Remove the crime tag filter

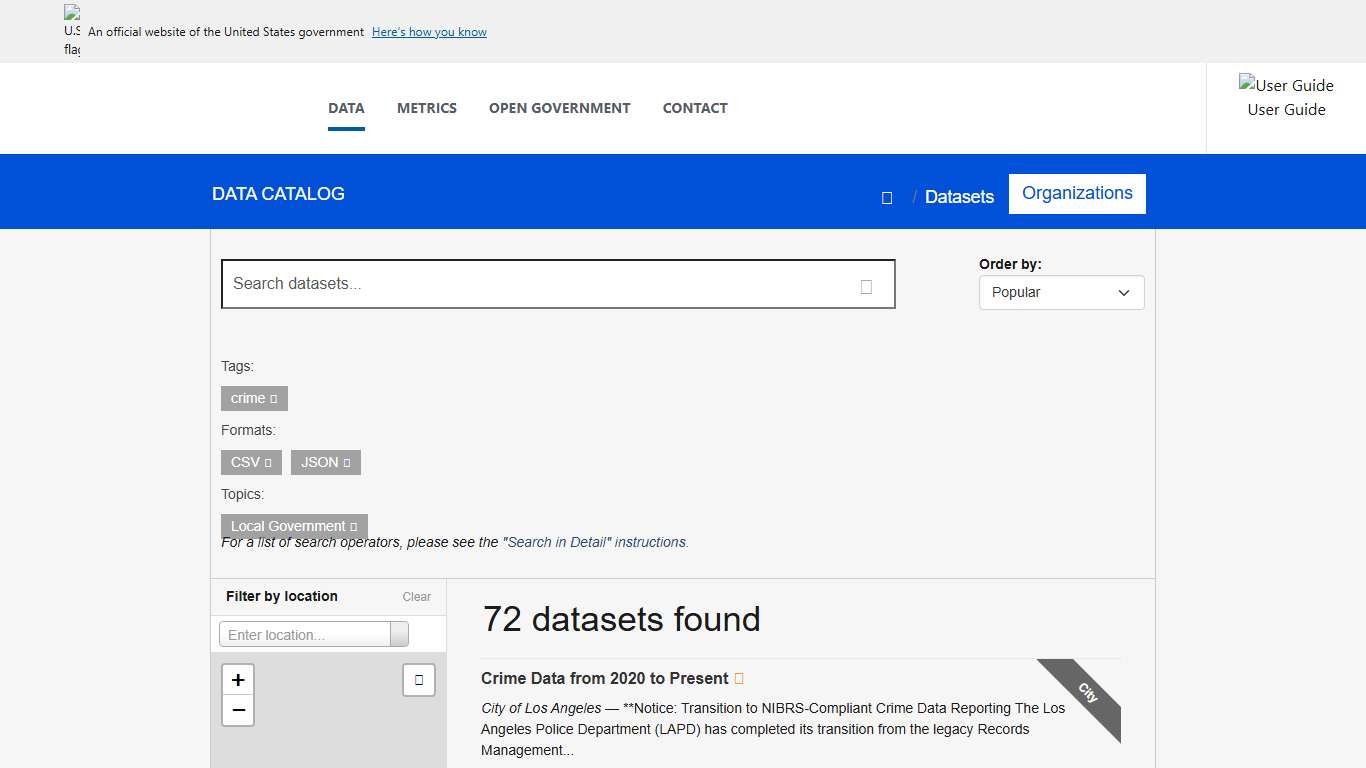[x=272, y=398]
